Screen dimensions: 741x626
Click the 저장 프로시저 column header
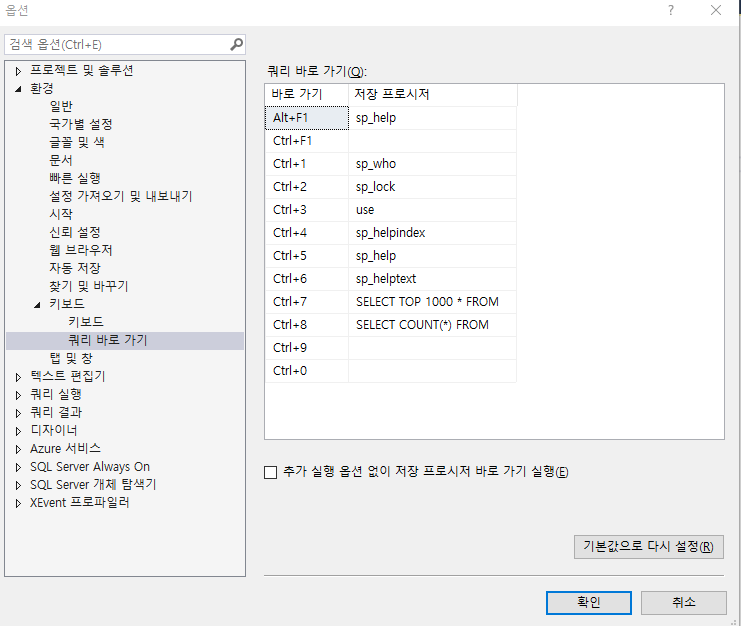pos(433,94)
